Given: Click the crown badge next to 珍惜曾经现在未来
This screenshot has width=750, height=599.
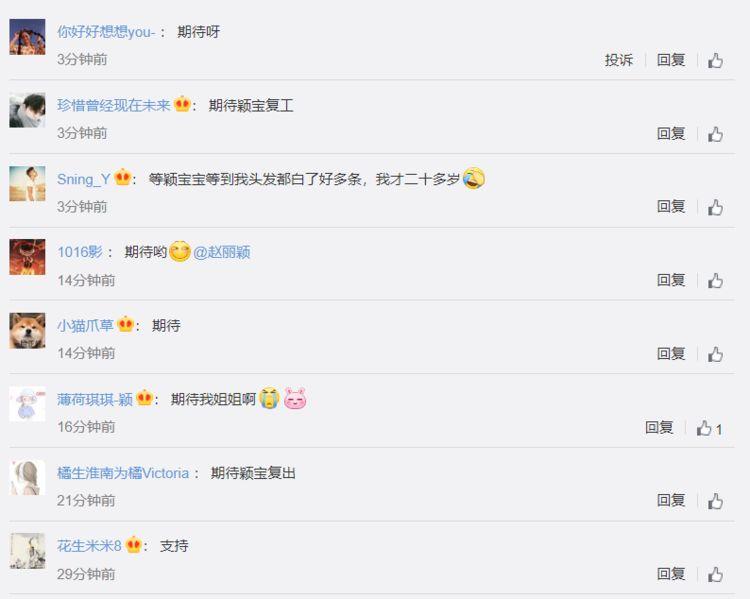Looking at the screenshot, I should click(182, 104).
